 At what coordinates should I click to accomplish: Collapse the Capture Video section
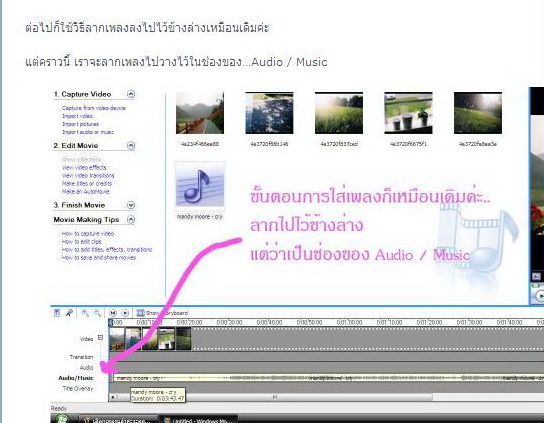click(x=131, y=94)
